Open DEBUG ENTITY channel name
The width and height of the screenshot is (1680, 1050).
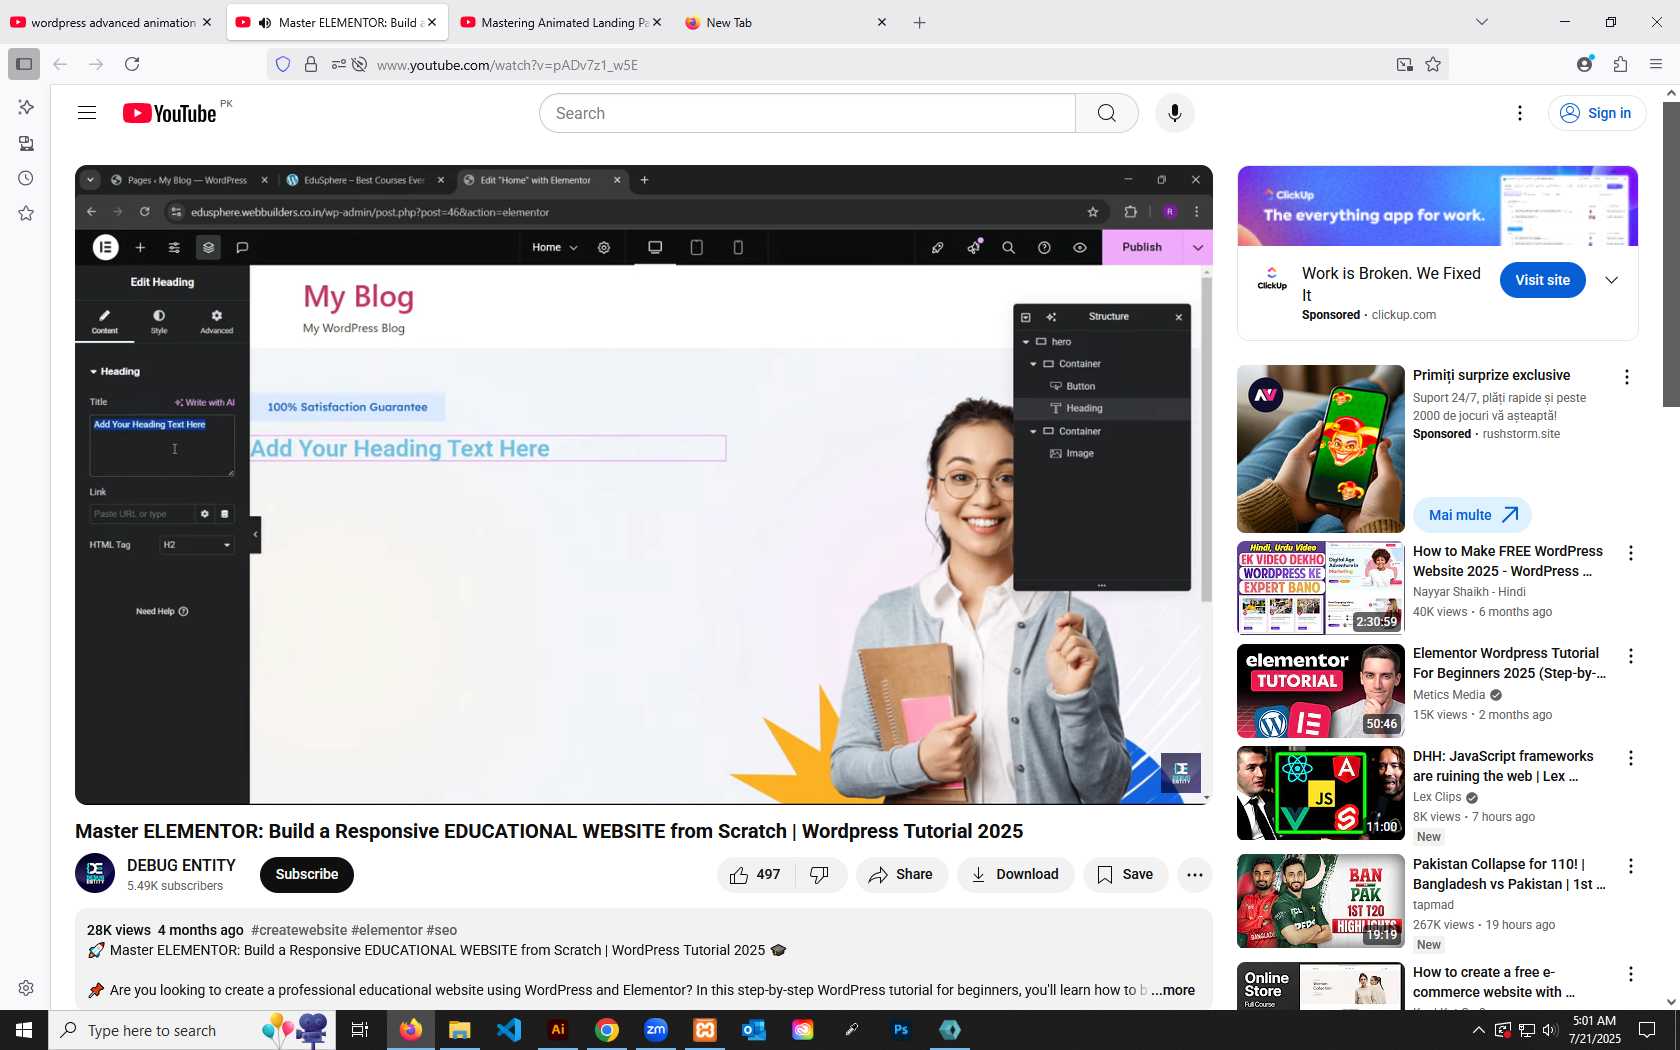[181, 865]
